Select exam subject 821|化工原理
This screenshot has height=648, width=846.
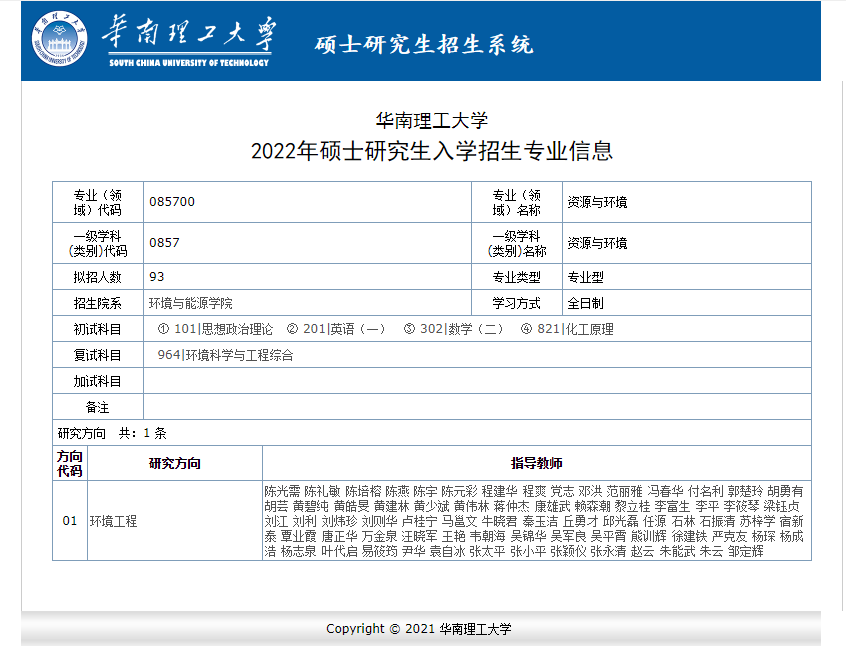point(575,329)
